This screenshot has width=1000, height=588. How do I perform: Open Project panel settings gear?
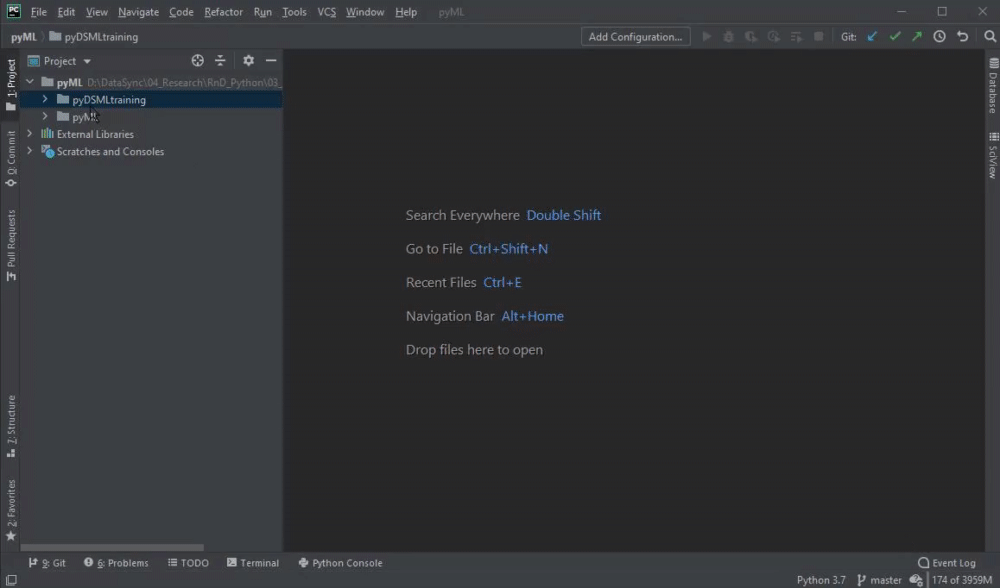coord(249,61)
